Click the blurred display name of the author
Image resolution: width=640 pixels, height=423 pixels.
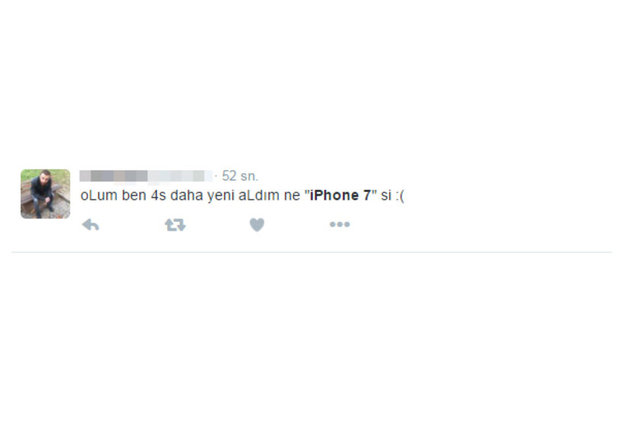113,176
